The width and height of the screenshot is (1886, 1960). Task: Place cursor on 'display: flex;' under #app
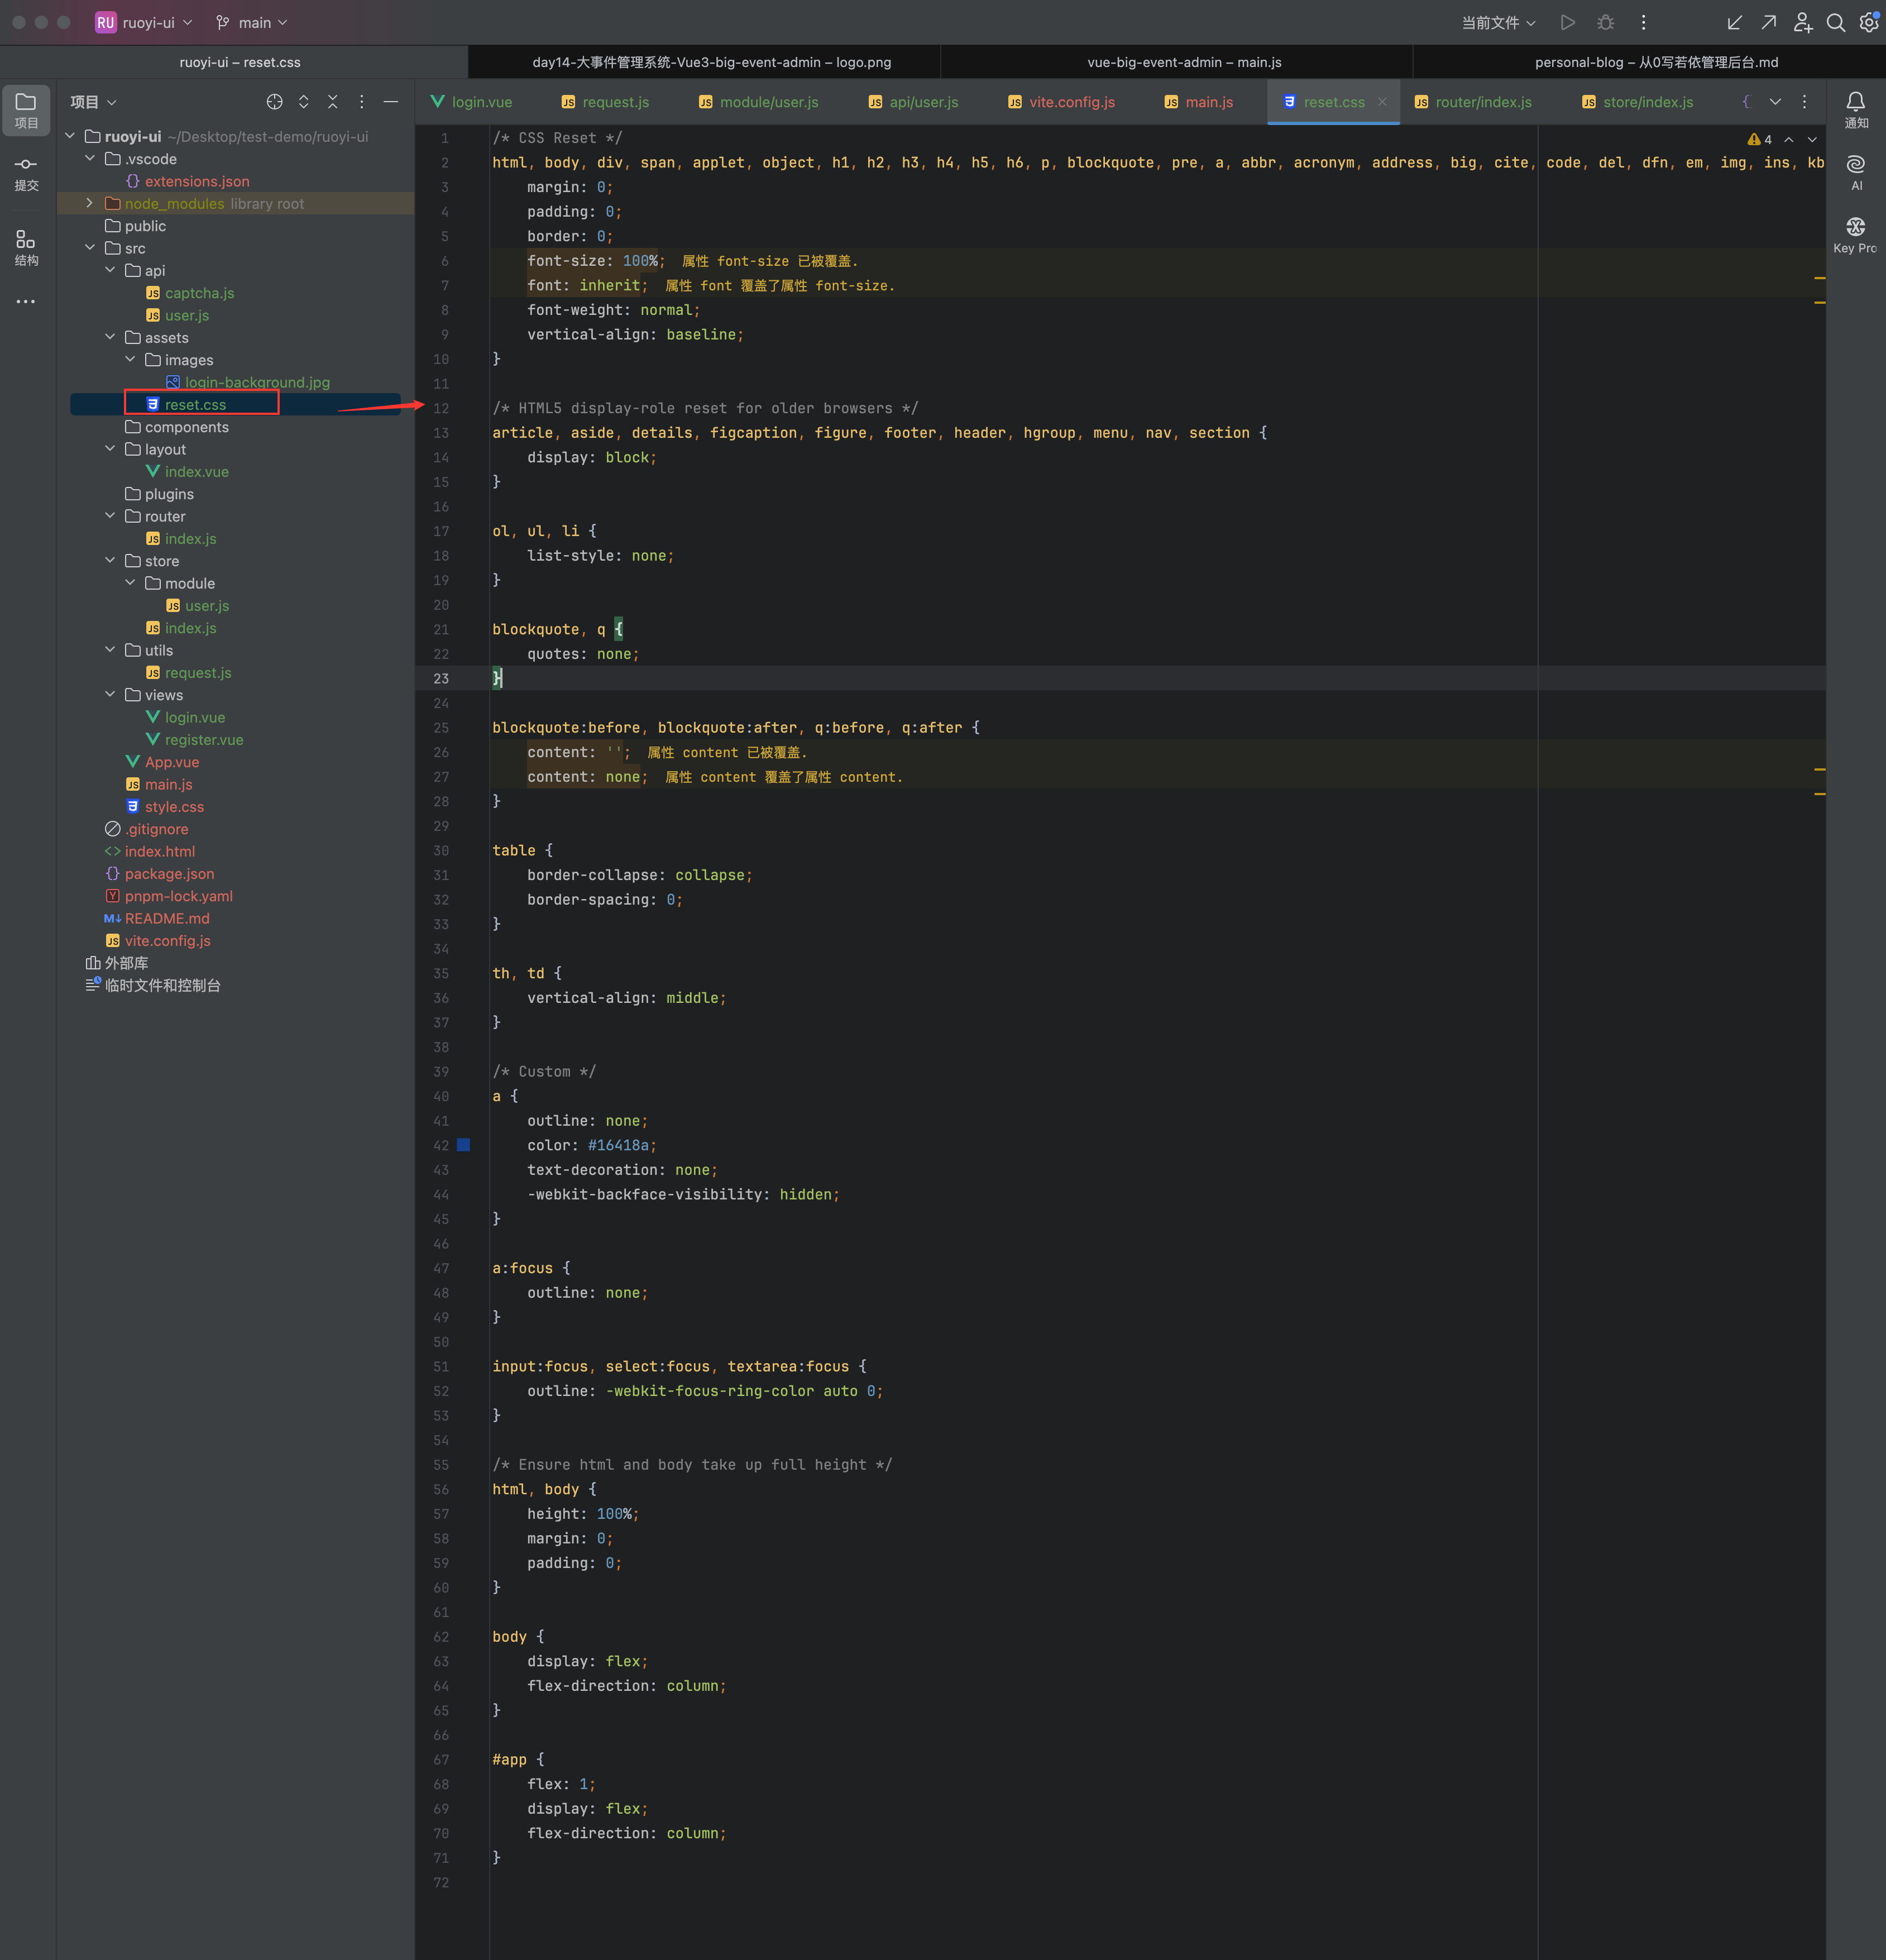pyautogui.click(x=587, y=1808)
